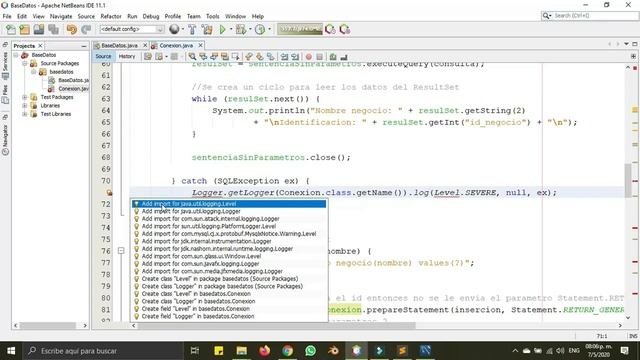This screenshot has width=640, height=360.
Task: Open the Debug menu
Action: (151, 16)
